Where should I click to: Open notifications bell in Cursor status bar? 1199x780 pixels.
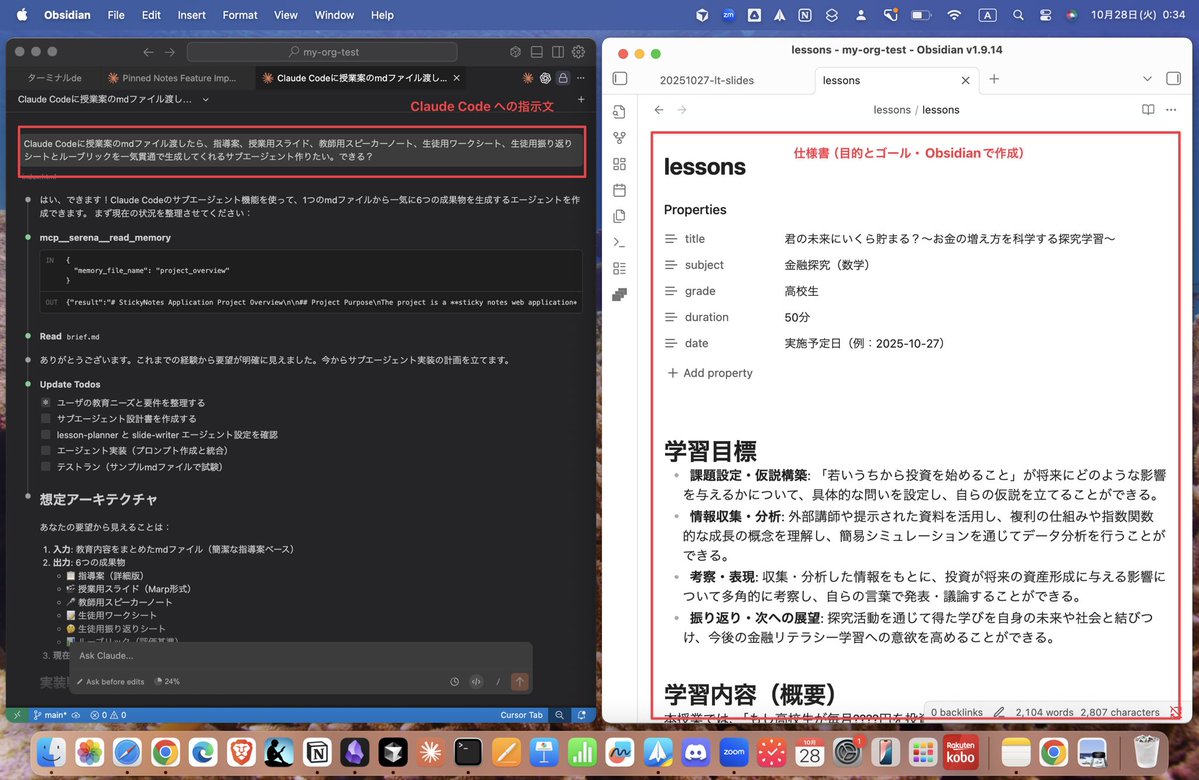(x=582, y=715)
